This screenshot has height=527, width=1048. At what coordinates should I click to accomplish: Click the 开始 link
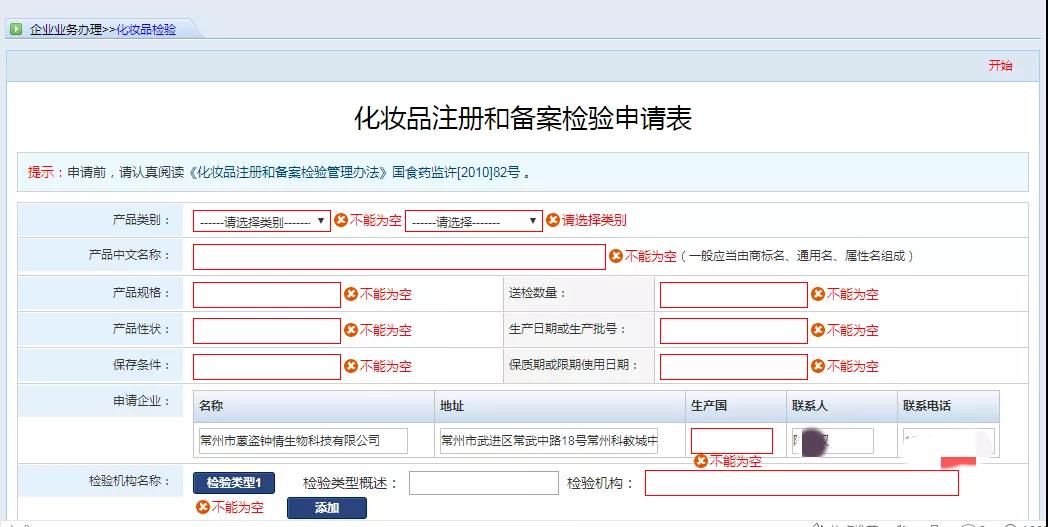(x=1001, y=66)
